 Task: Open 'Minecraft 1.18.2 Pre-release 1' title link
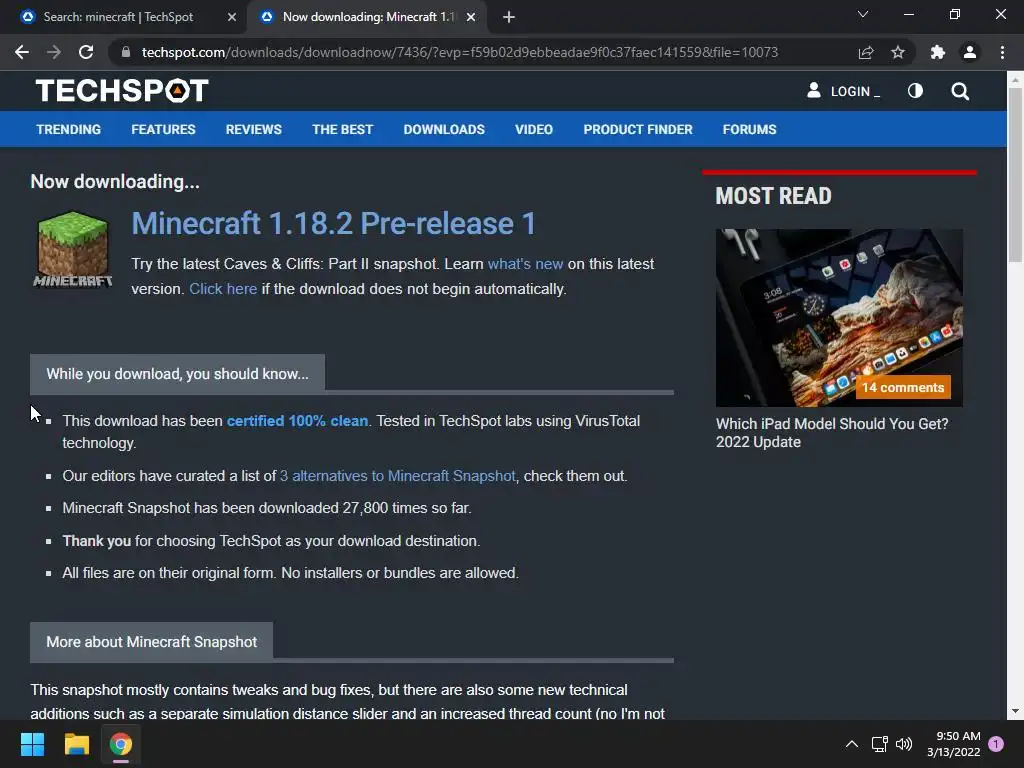click(333, 223)
